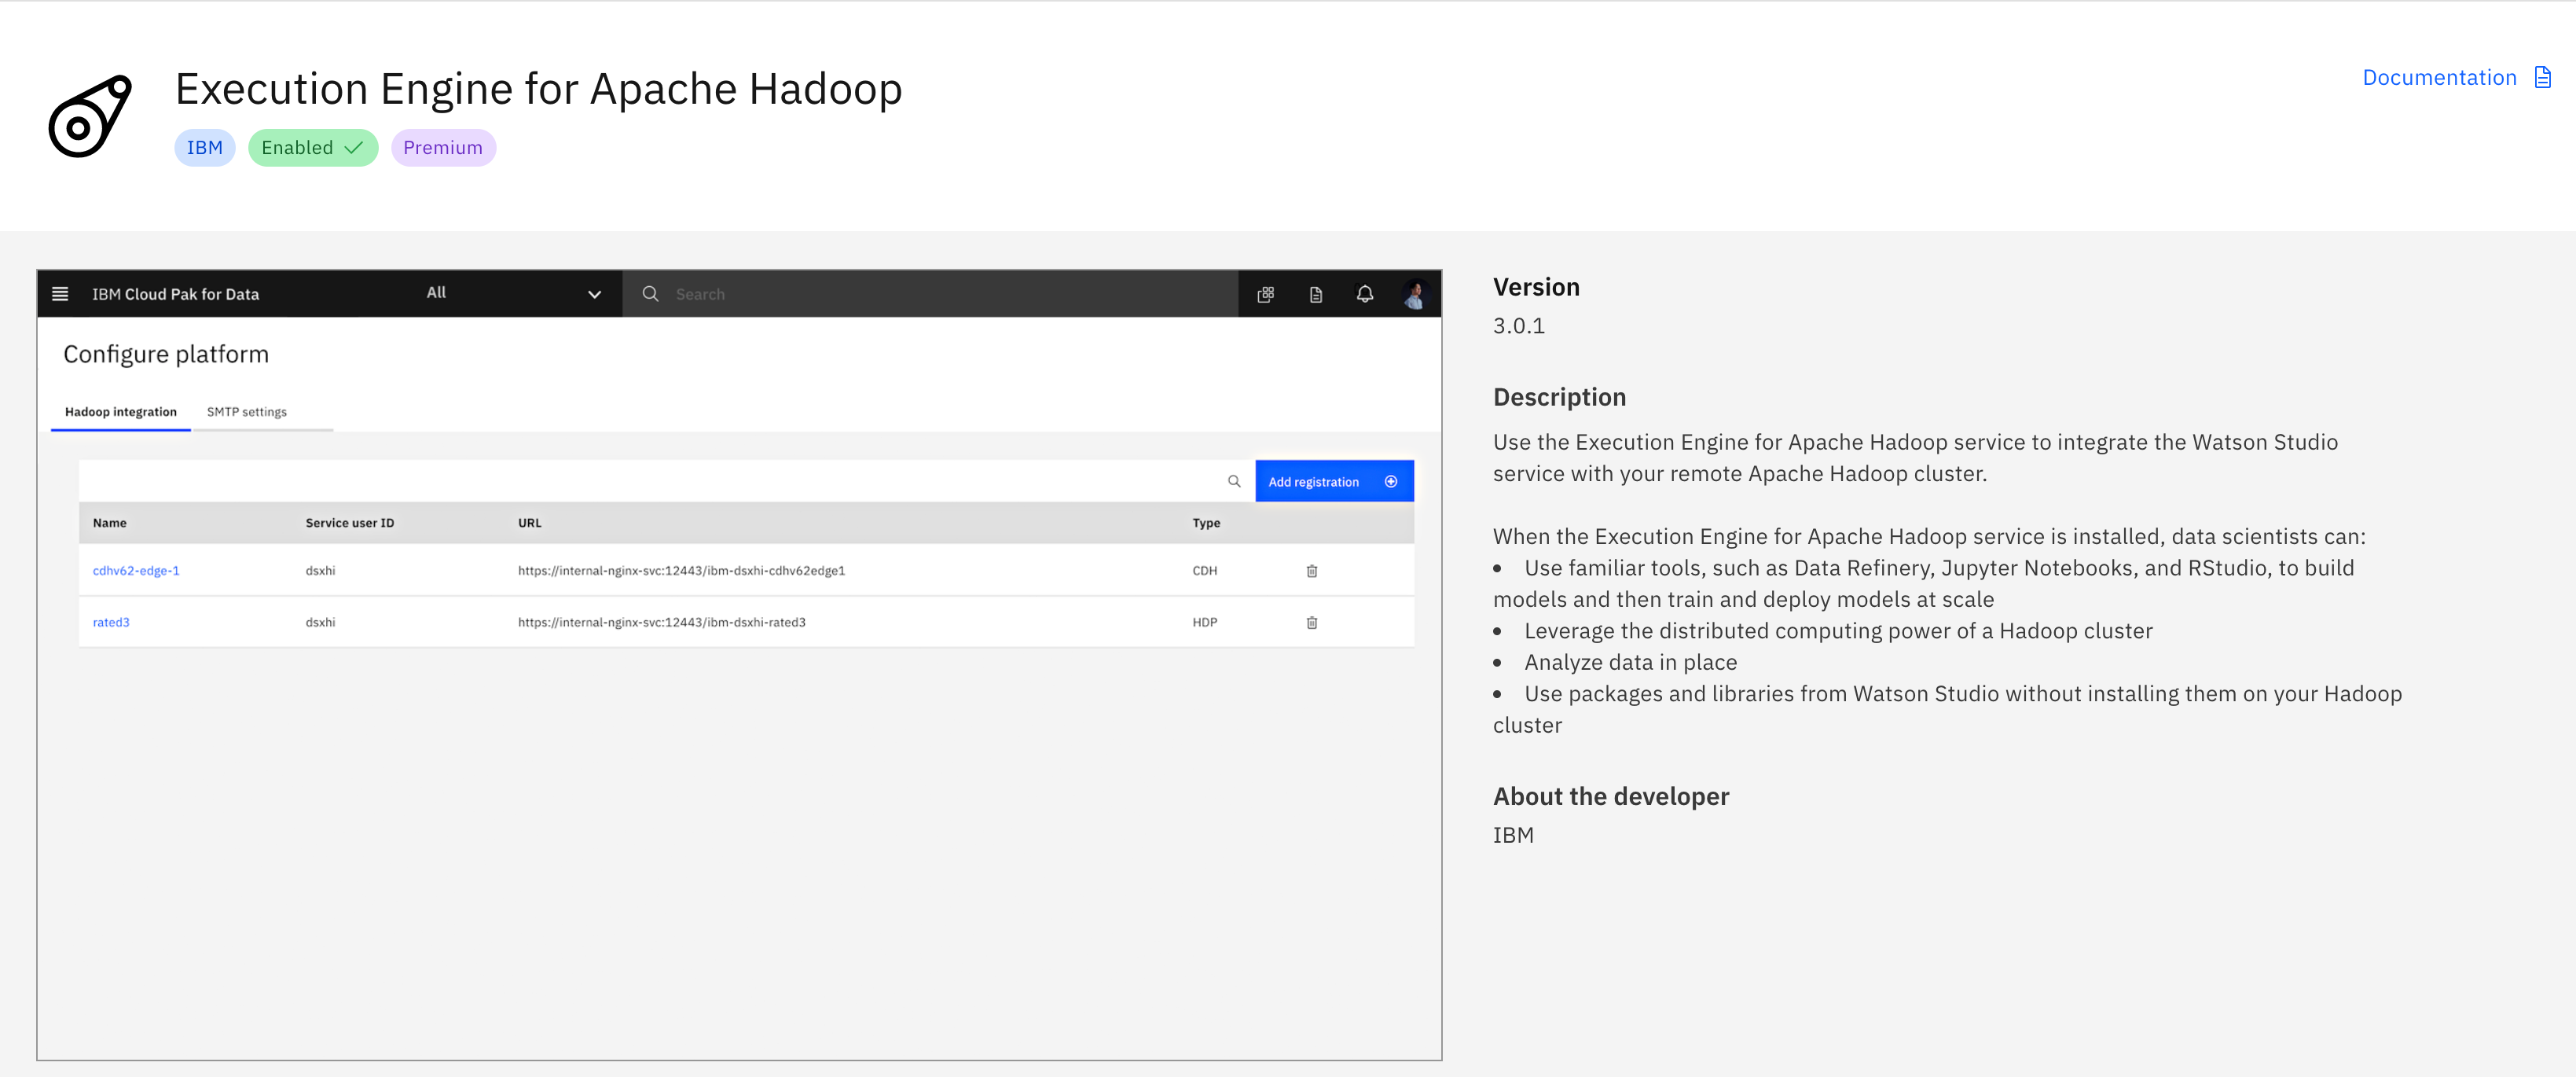Screen dimensions: 2576x1077
Task: Click dsxhi in the rated3 row
Action: 320,622
